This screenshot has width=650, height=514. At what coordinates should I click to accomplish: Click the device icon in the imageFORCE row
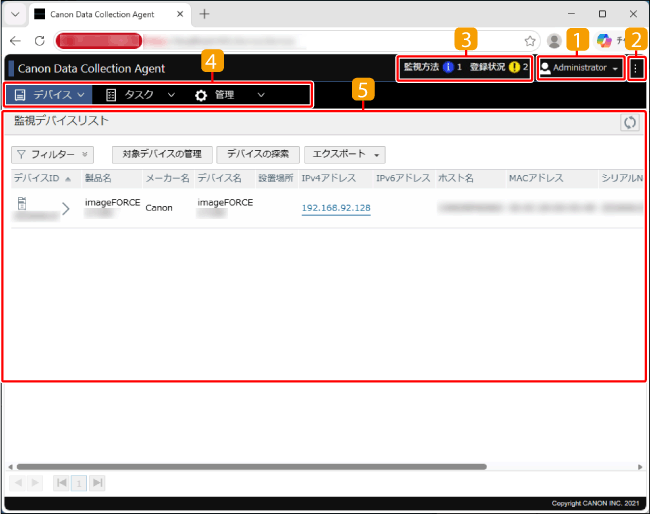[22, 203]
